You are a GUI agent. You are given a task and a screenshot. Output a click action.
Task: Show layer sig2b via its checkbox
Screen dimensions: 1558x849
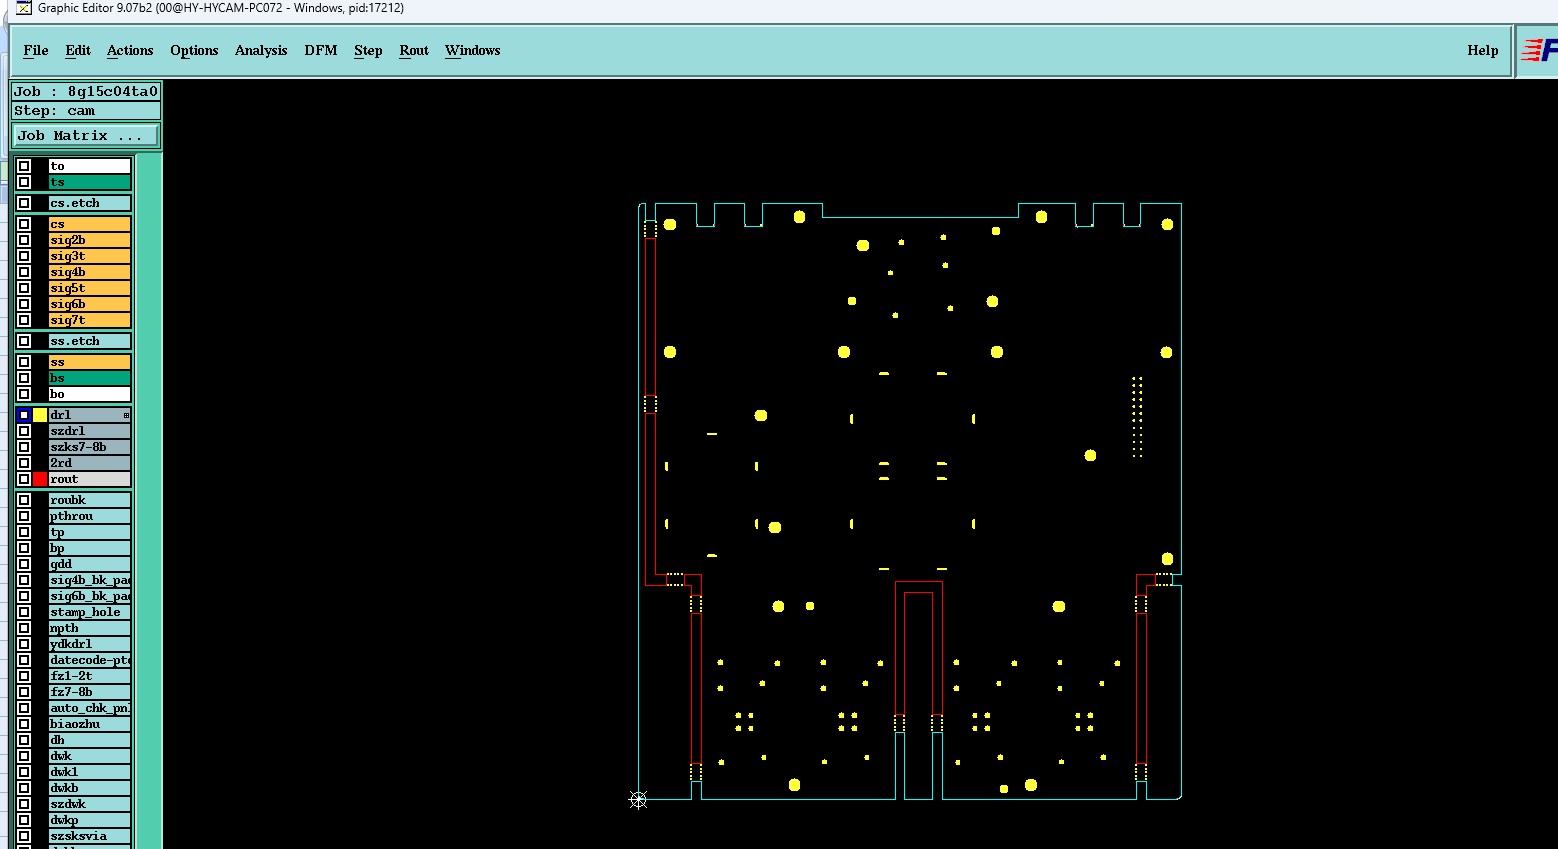[24, 240]
